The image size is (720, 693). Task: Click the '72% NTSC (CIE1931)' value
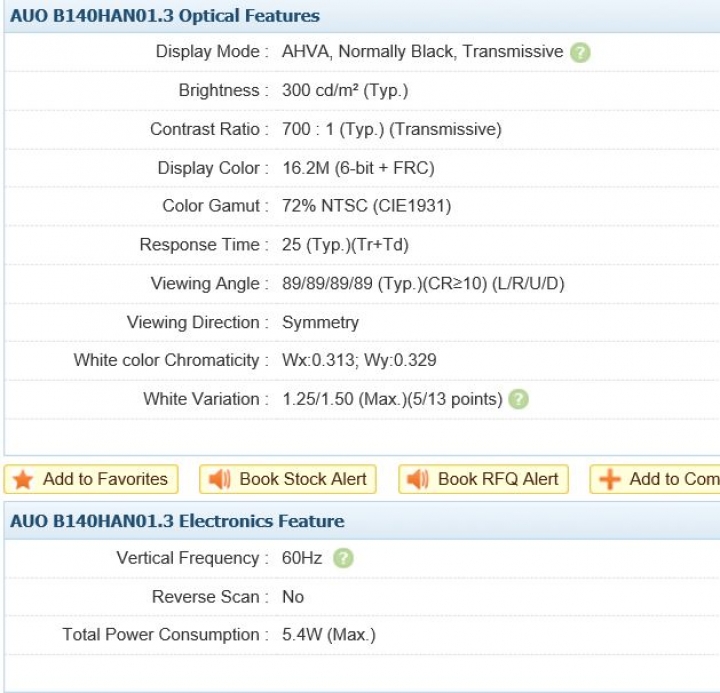click(x=366, y=206)
